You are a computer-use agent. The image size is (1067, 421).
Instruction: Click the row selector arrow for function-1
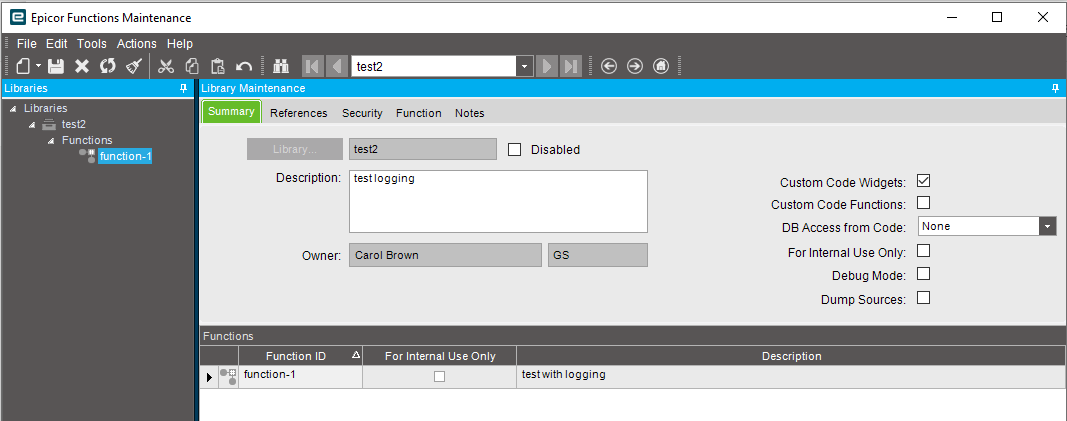210,377
